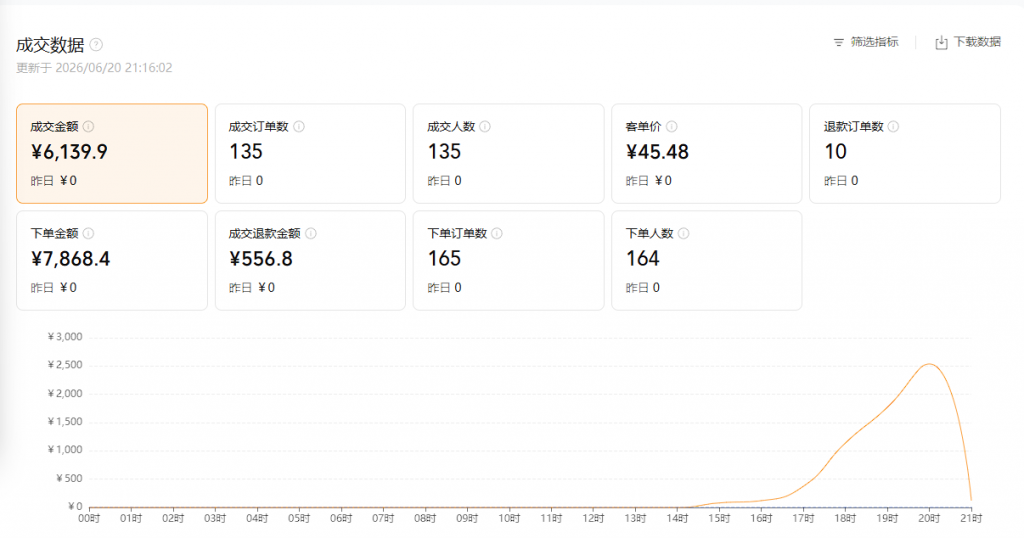Click the 18时 label on chart axis
1024x538 pixels.
click(x=845, y=518)
